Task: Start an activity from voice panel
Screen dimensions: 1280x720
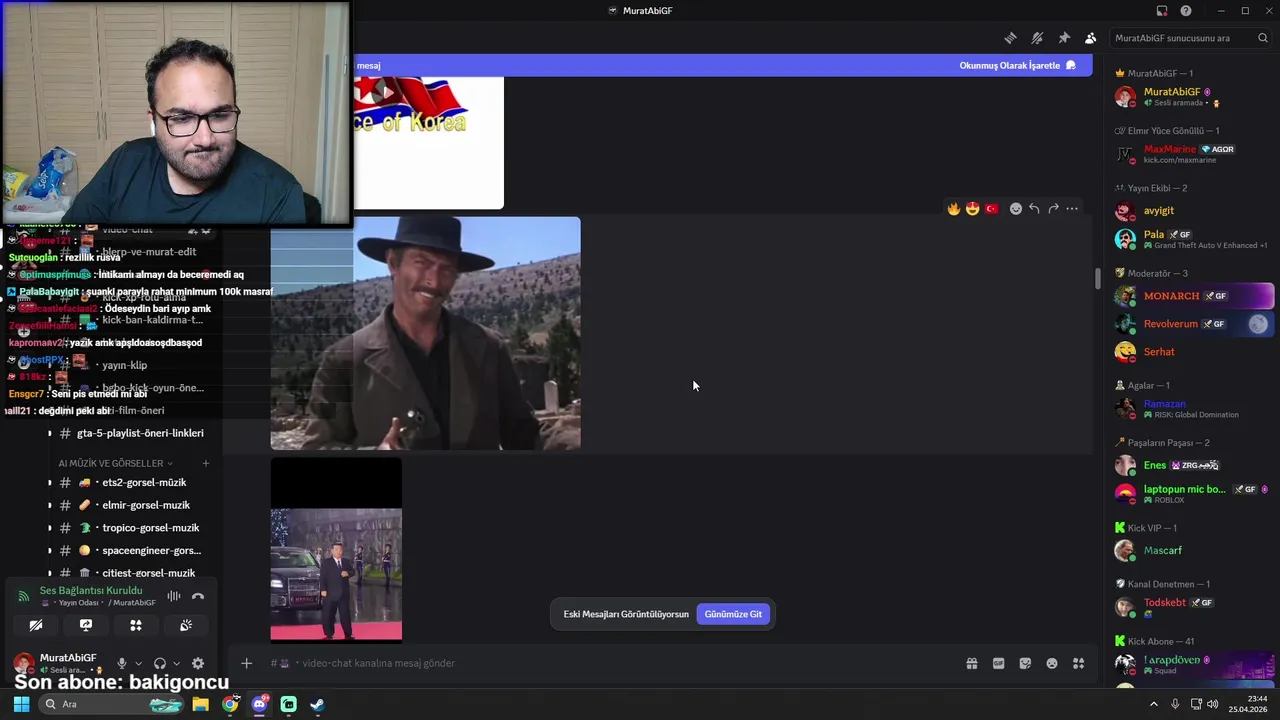Action: [x=136, y=625]
